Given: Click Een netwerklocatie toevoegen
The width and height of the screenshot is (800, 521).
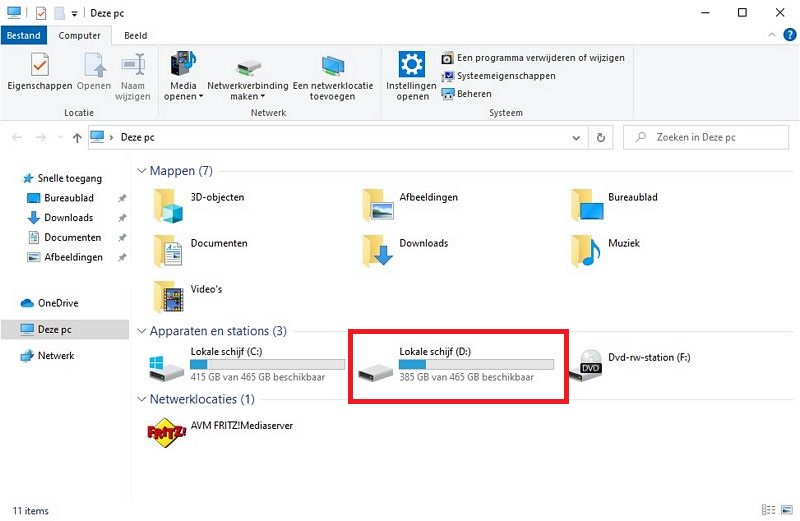Looking at the screenshot, I should click(x=333, y=77).
